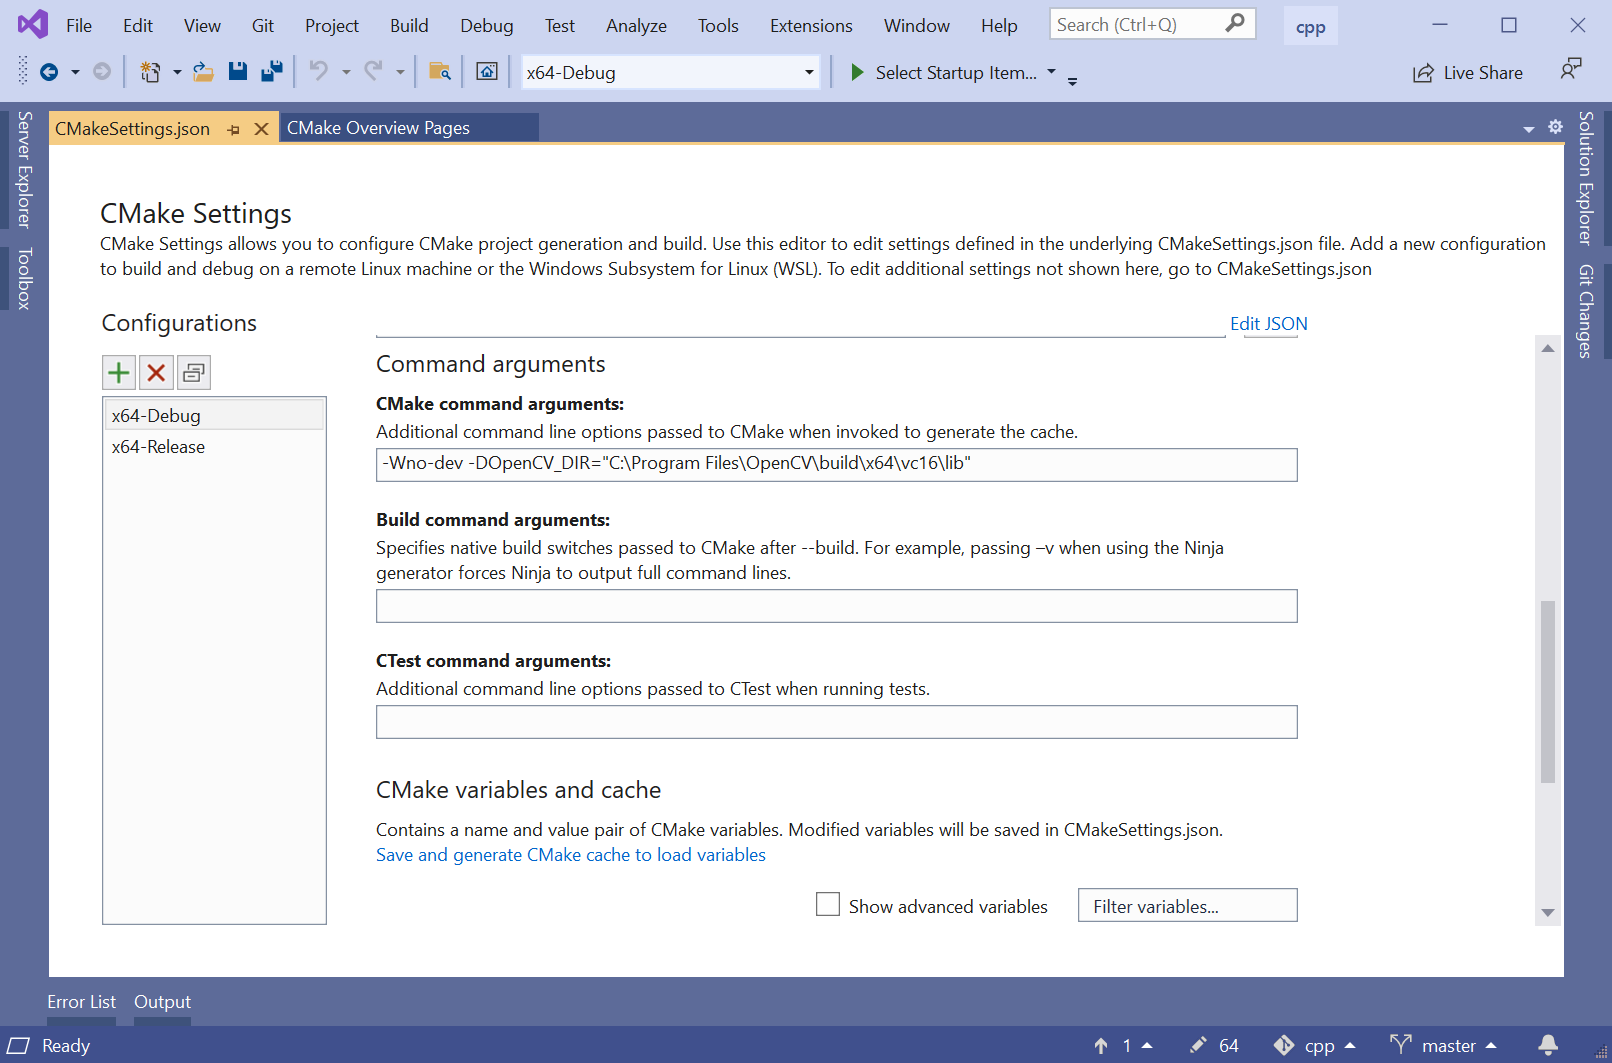Open the Select Startup Item dropdown
Image resolution: width=1612 pixels, height=1063 pixels.
(x=1050, y=71)
